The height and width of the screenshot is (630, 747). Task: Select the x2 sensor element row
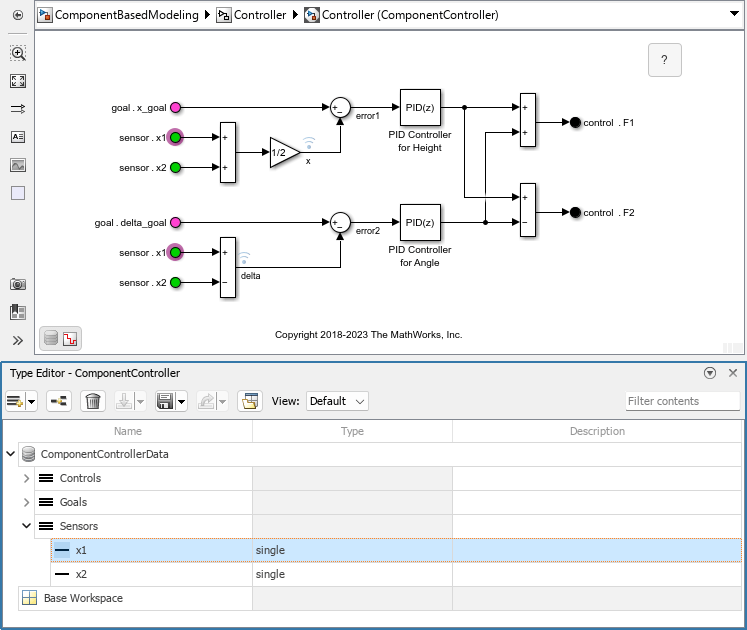(82, 574)
